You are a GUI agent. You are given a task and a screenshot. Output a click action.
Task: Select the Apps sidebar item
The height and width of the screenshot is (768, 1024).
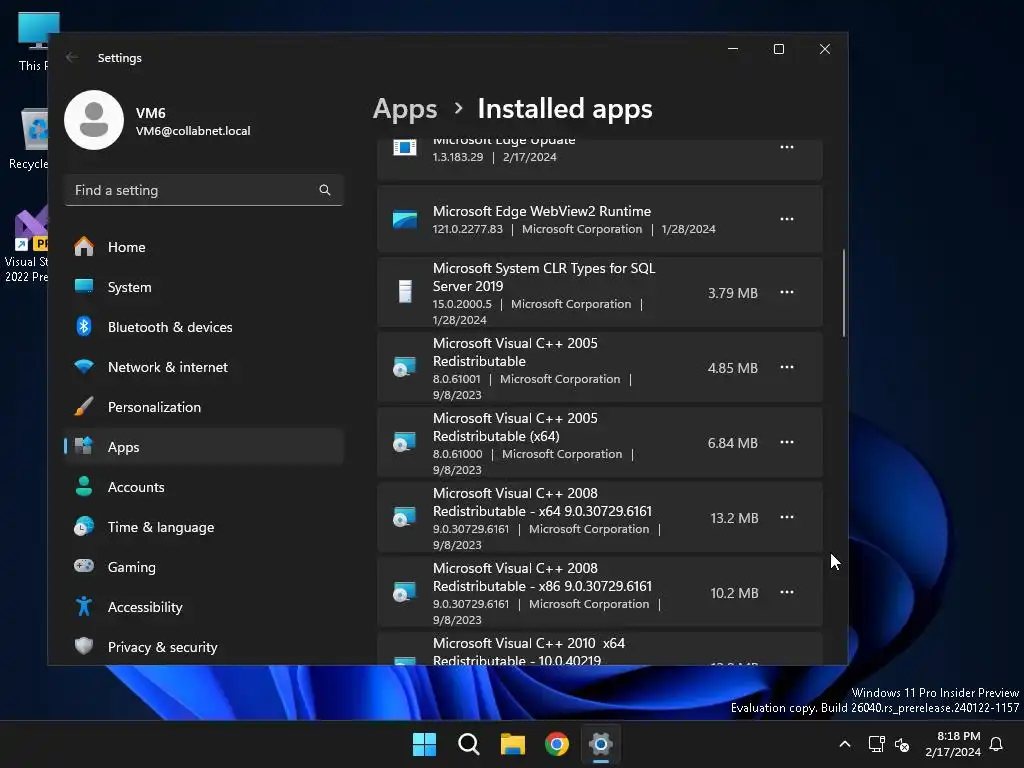204,447
